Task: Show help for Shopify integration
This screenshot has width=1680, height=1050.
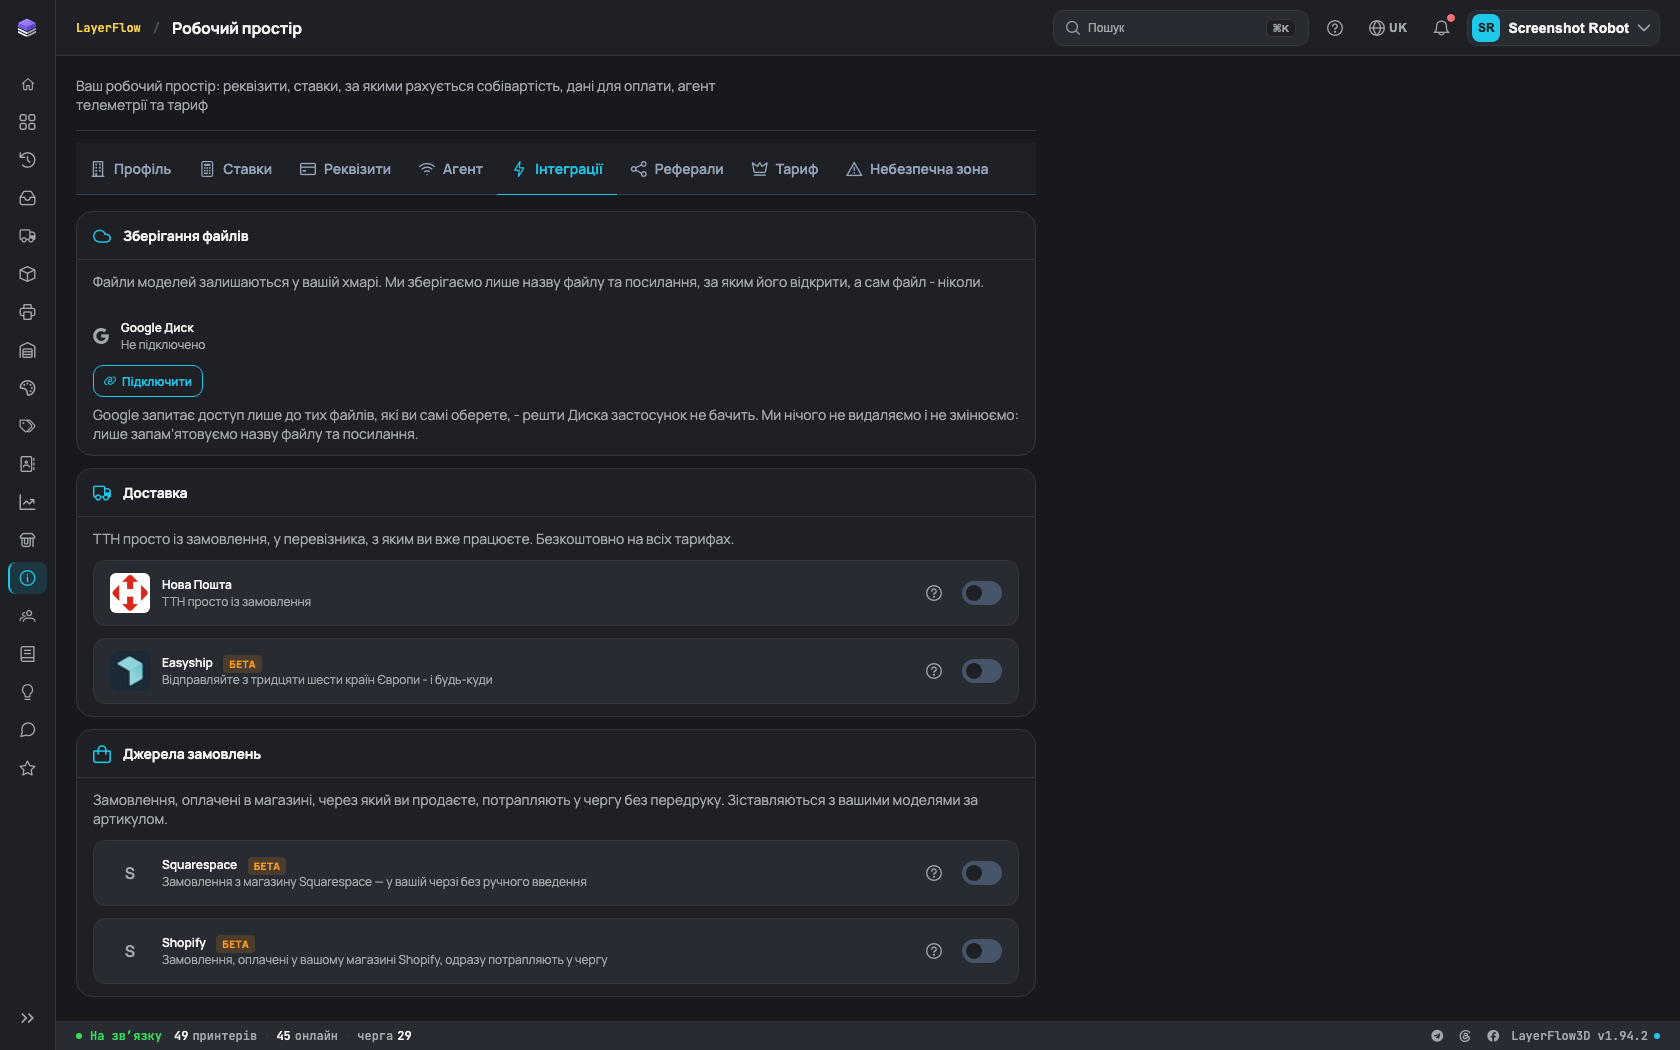Action: click(934, 951)
